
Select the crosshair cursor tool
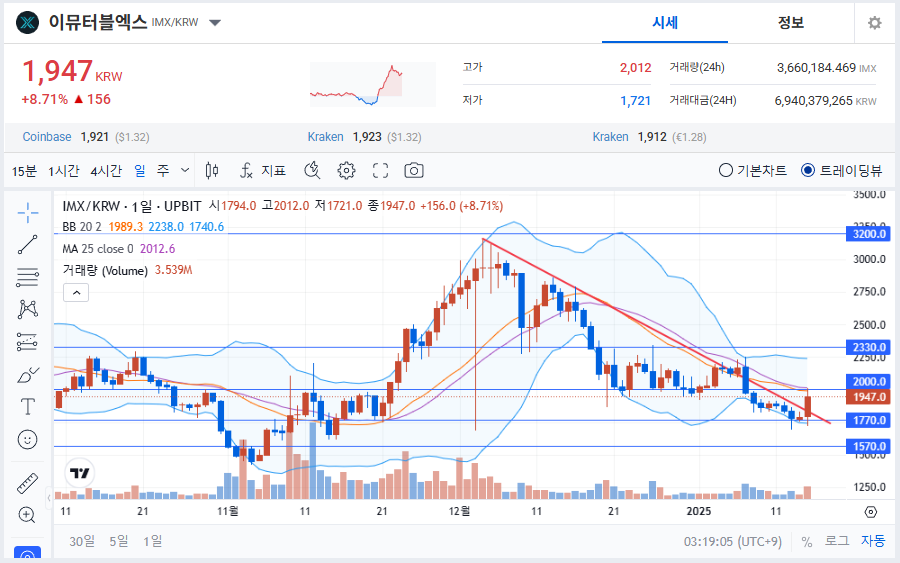coord(28,212)
